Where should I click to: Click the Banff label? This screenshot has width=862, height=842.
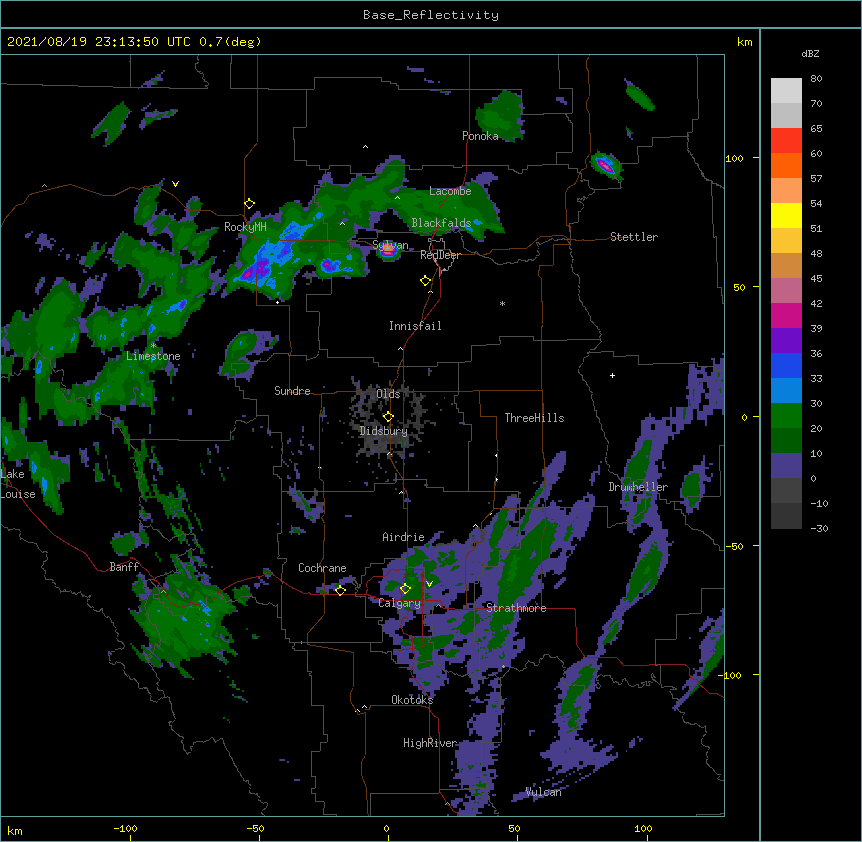point(124,567)
